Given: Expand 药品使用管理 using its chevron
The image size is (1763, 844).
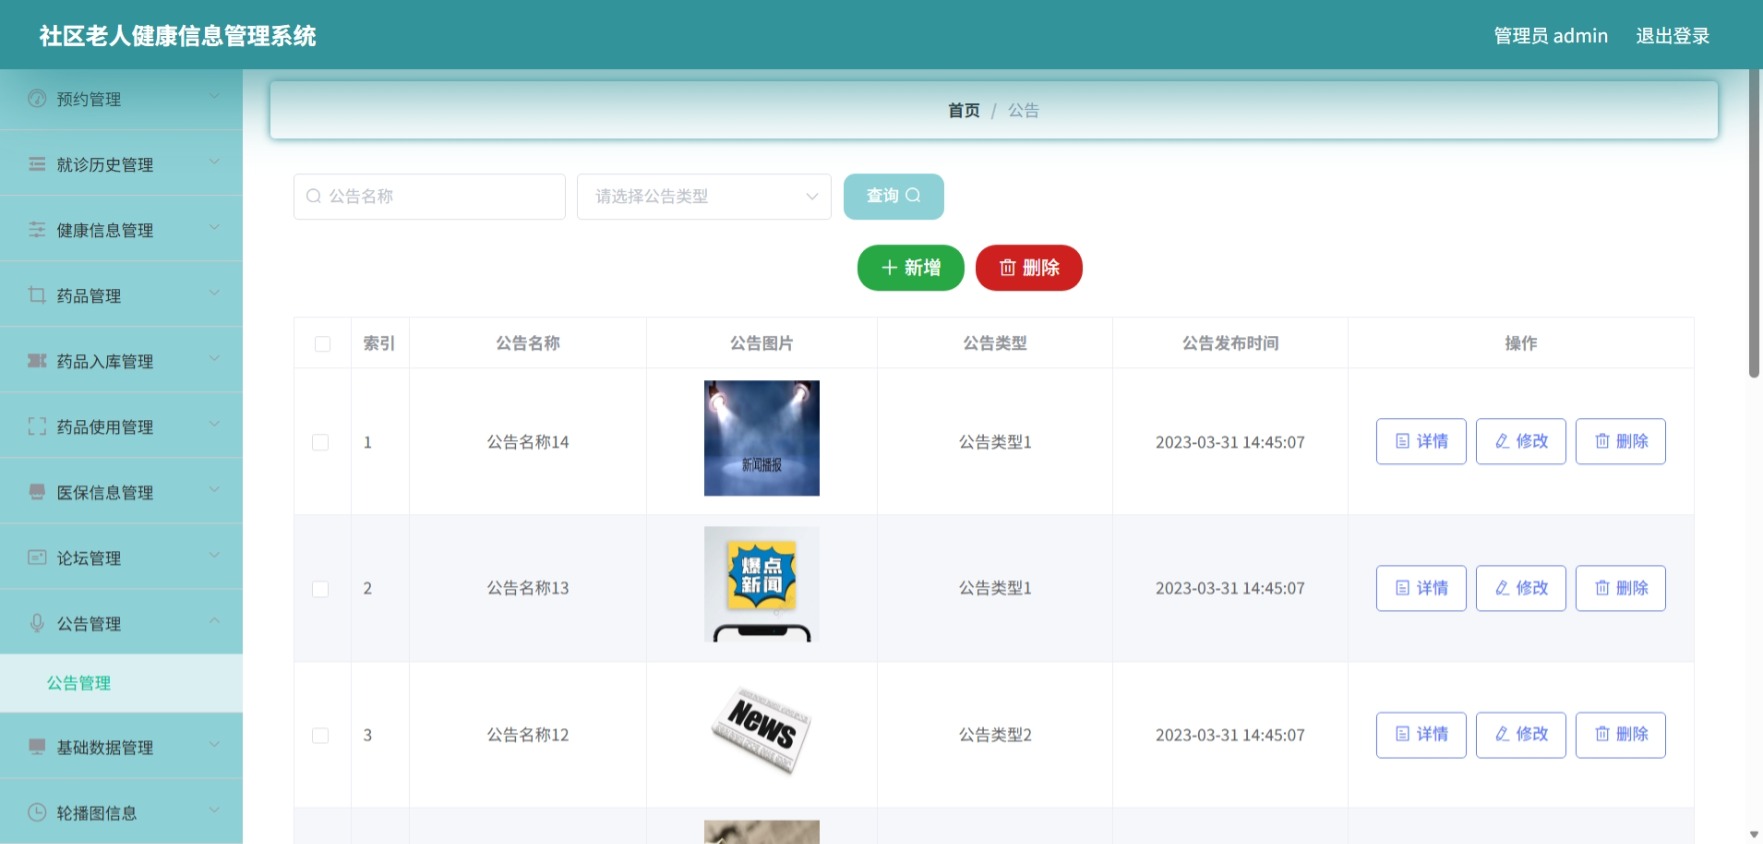Looking at the screenshot, I should click(x=214, y=424).
